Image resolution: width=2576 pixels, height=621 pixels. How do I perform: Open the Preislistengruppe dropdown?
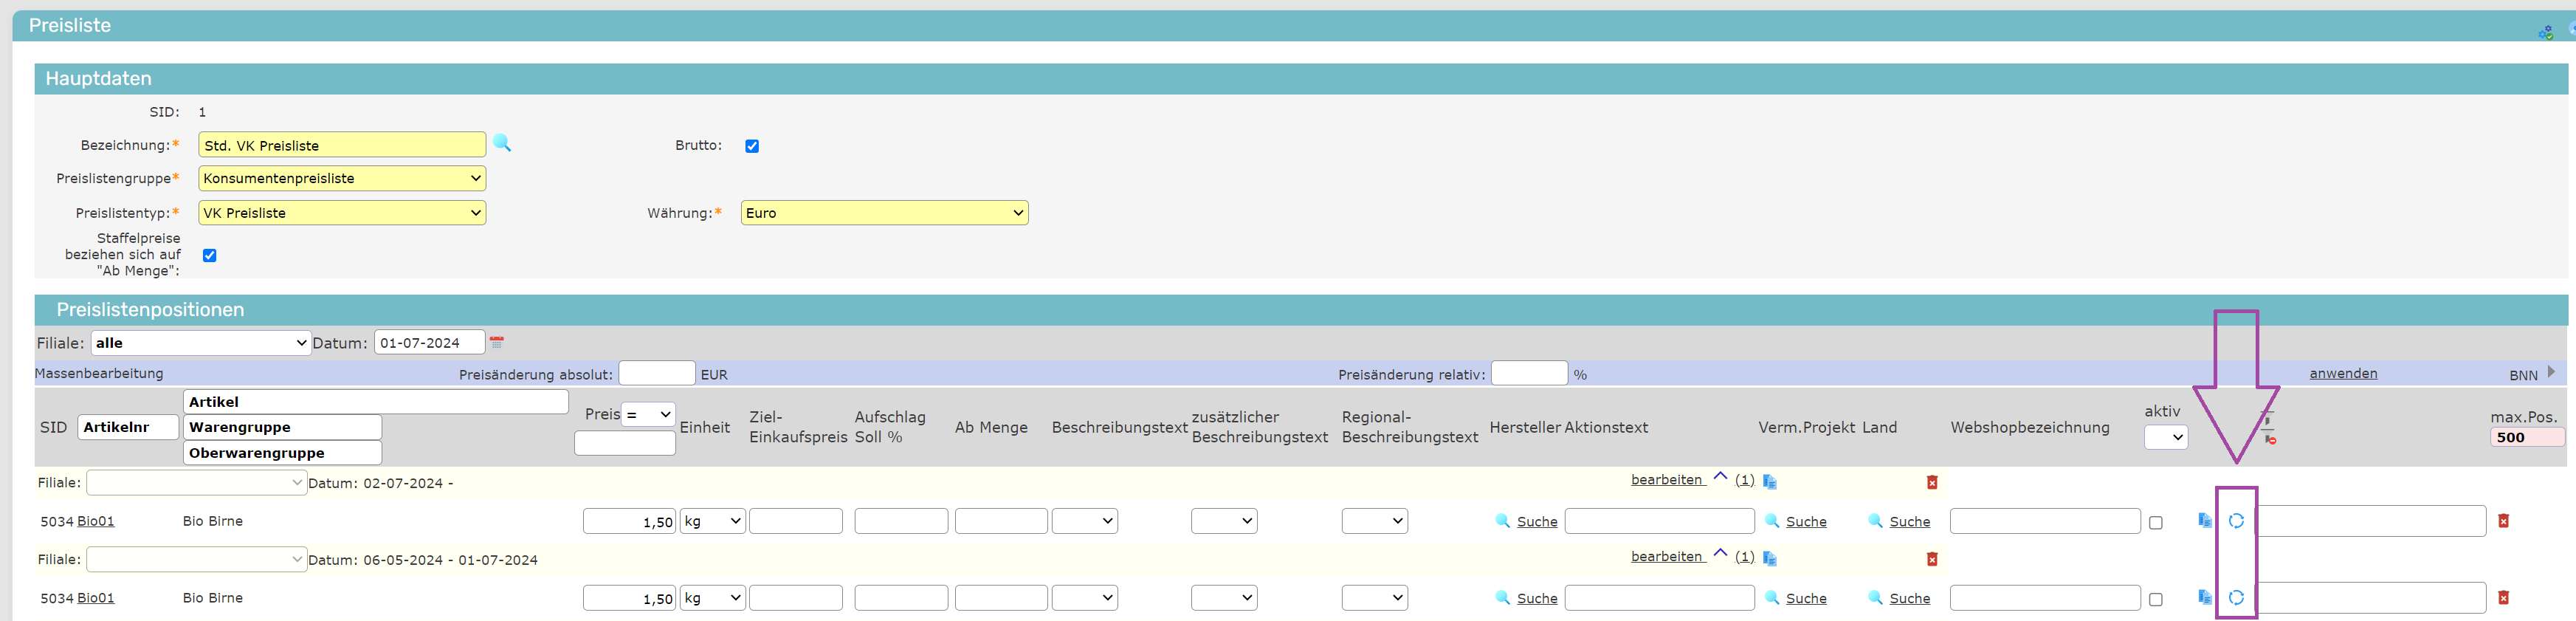(342, 179)
